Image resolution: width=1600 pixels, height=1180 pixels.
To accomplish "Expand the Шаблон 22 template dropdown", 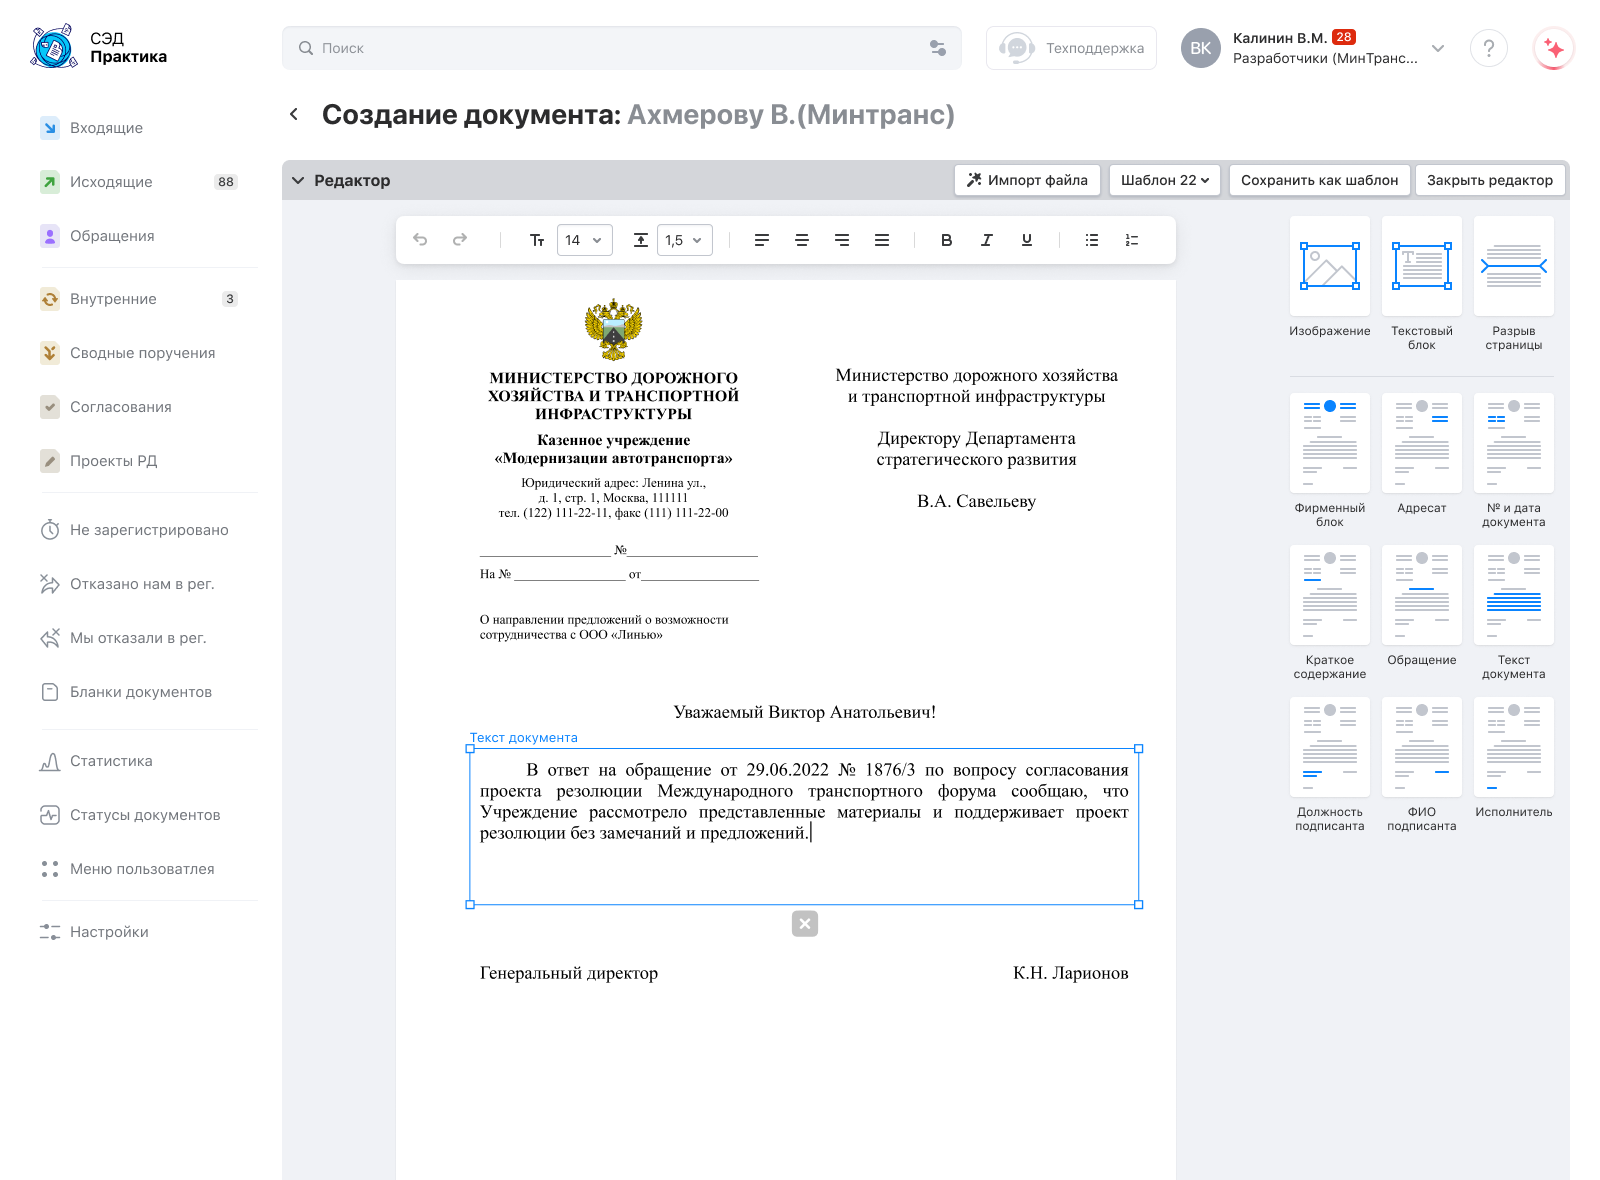I will (1164, 180).
